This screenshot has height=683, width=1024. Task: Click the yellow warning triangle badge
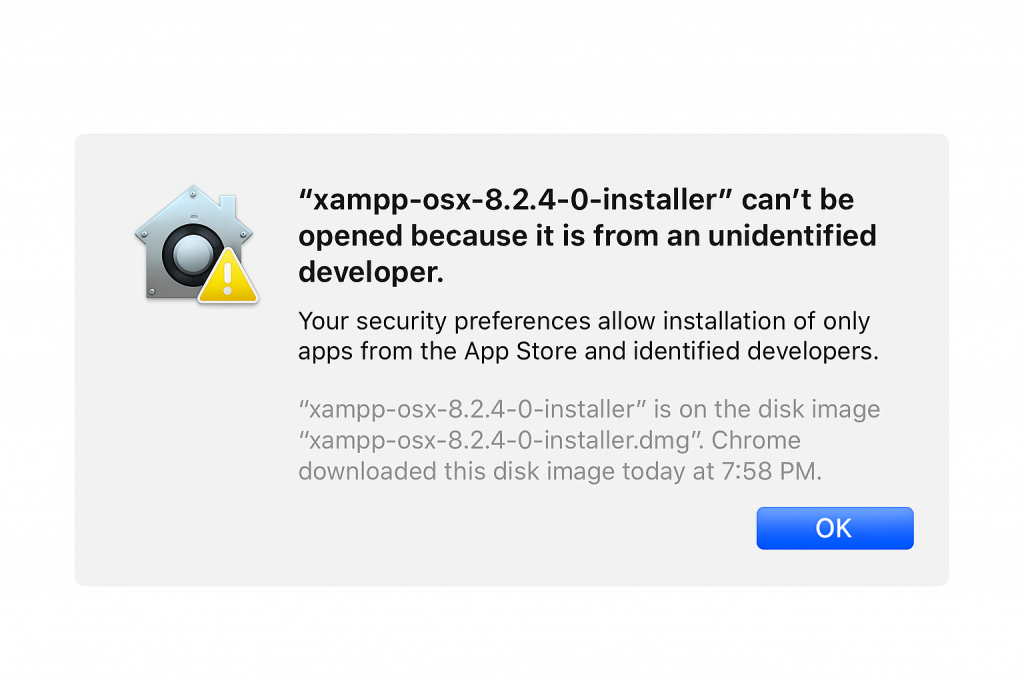click(x=228, y=277)
